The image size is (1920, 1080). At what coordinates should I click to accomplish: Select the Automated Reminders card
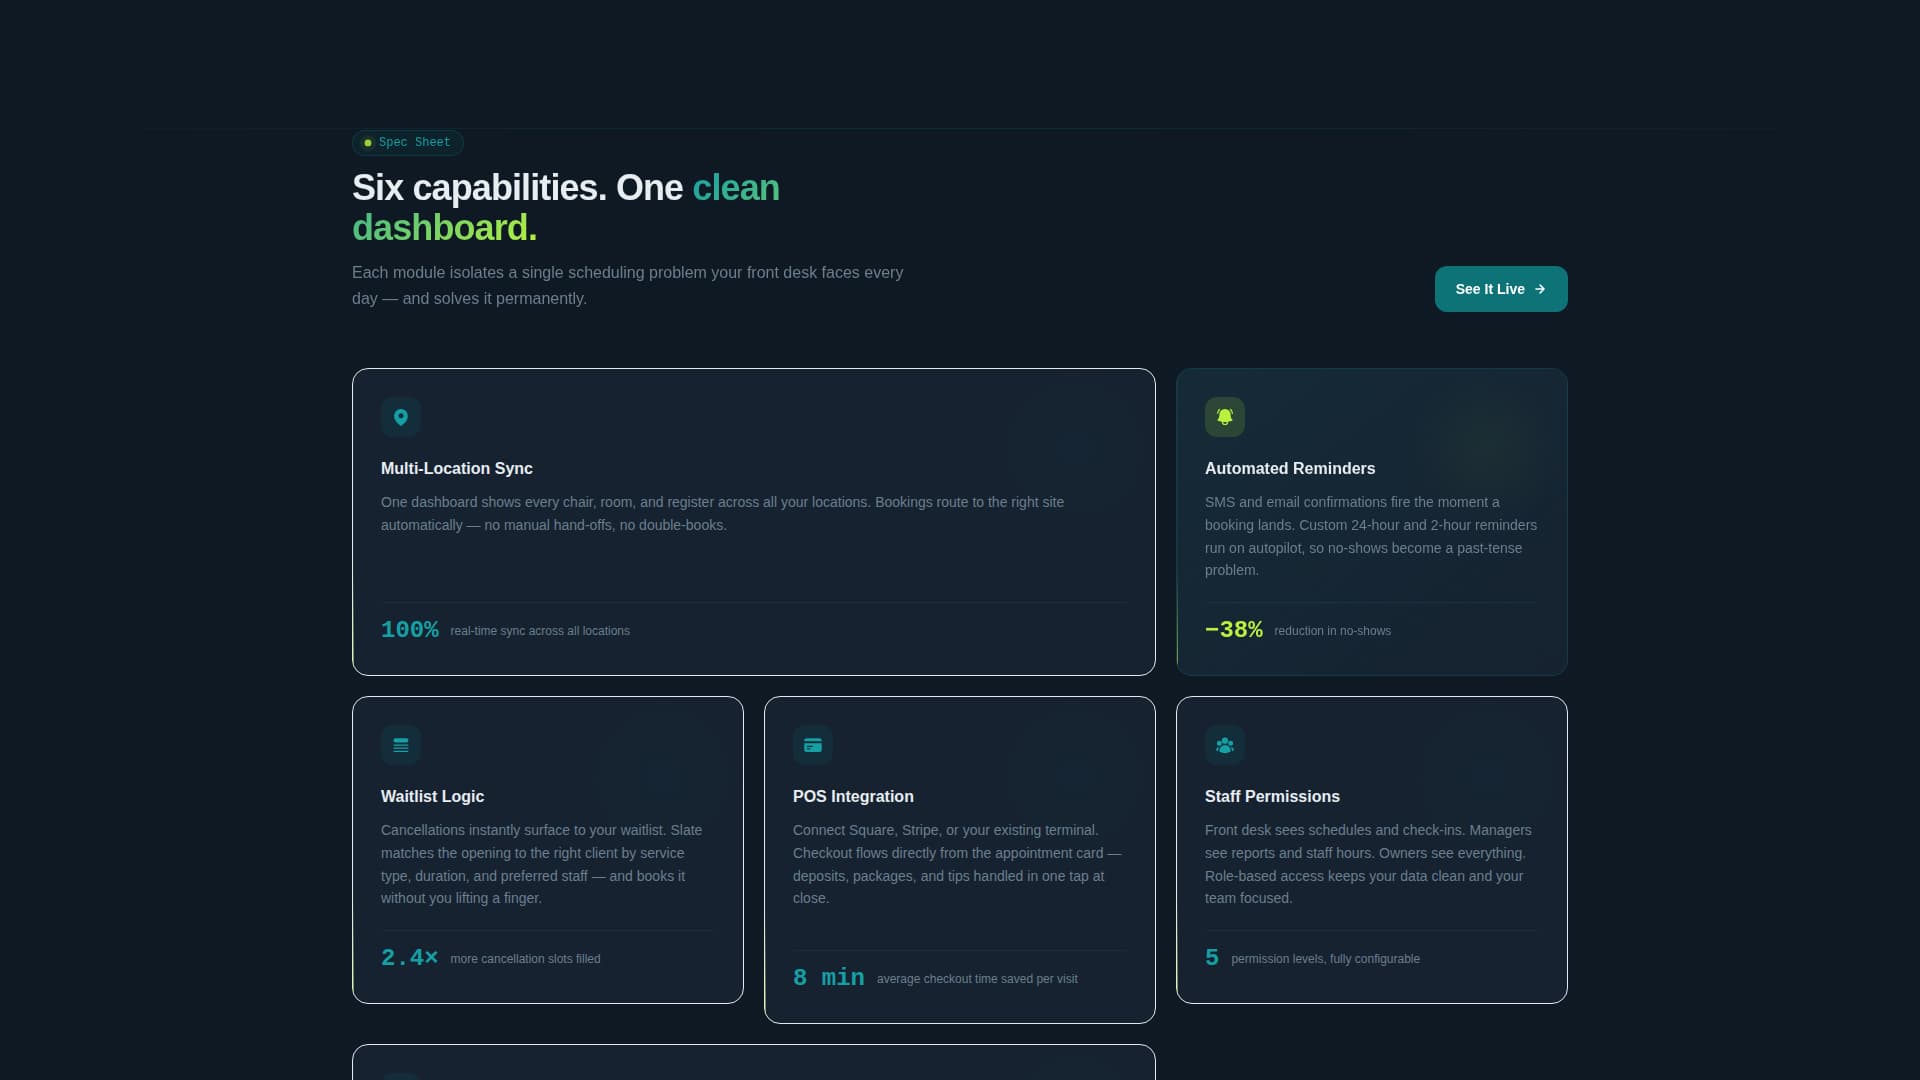pyautogui.click(x=1371, y=520)
